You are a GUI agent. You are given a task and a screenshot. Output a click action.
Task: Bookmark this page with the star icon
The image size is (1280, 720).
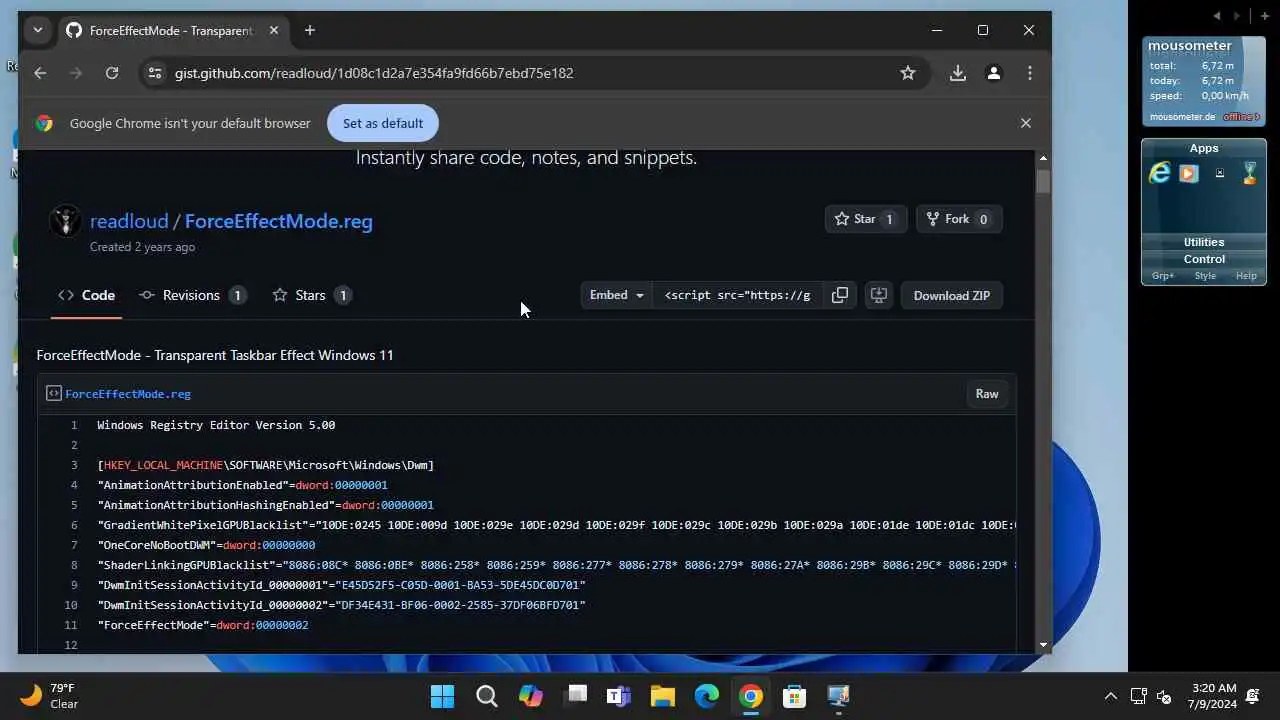pyautogui.click(x=908, y=73)
